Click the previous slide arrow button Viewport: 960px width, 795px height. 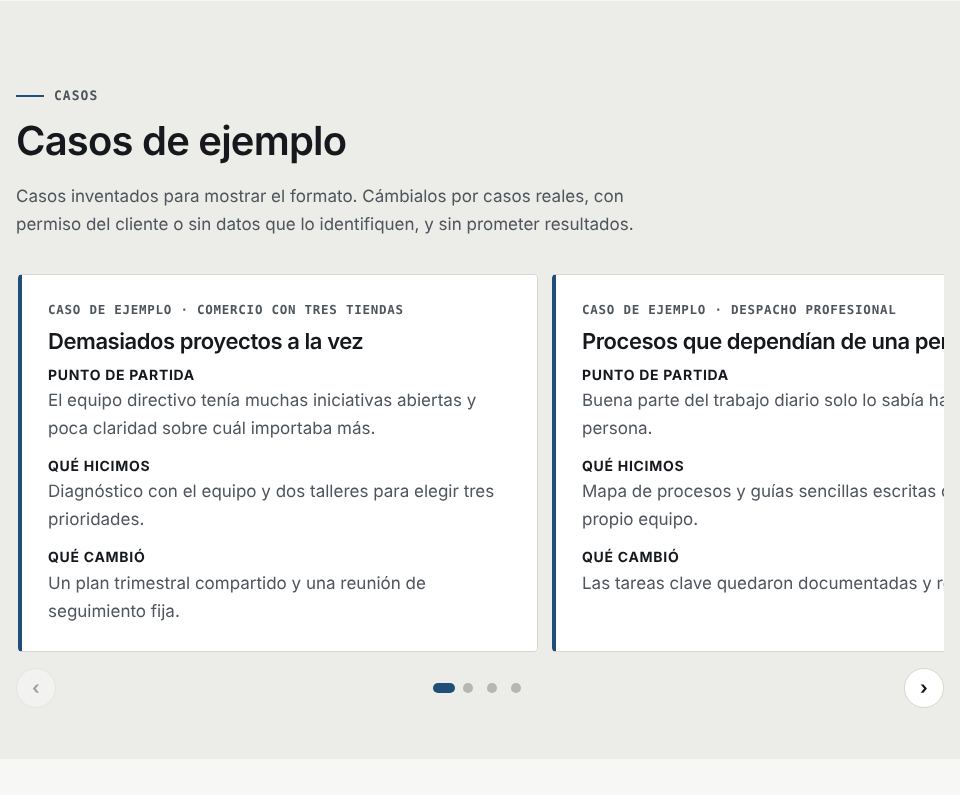[x=36, y=688]
